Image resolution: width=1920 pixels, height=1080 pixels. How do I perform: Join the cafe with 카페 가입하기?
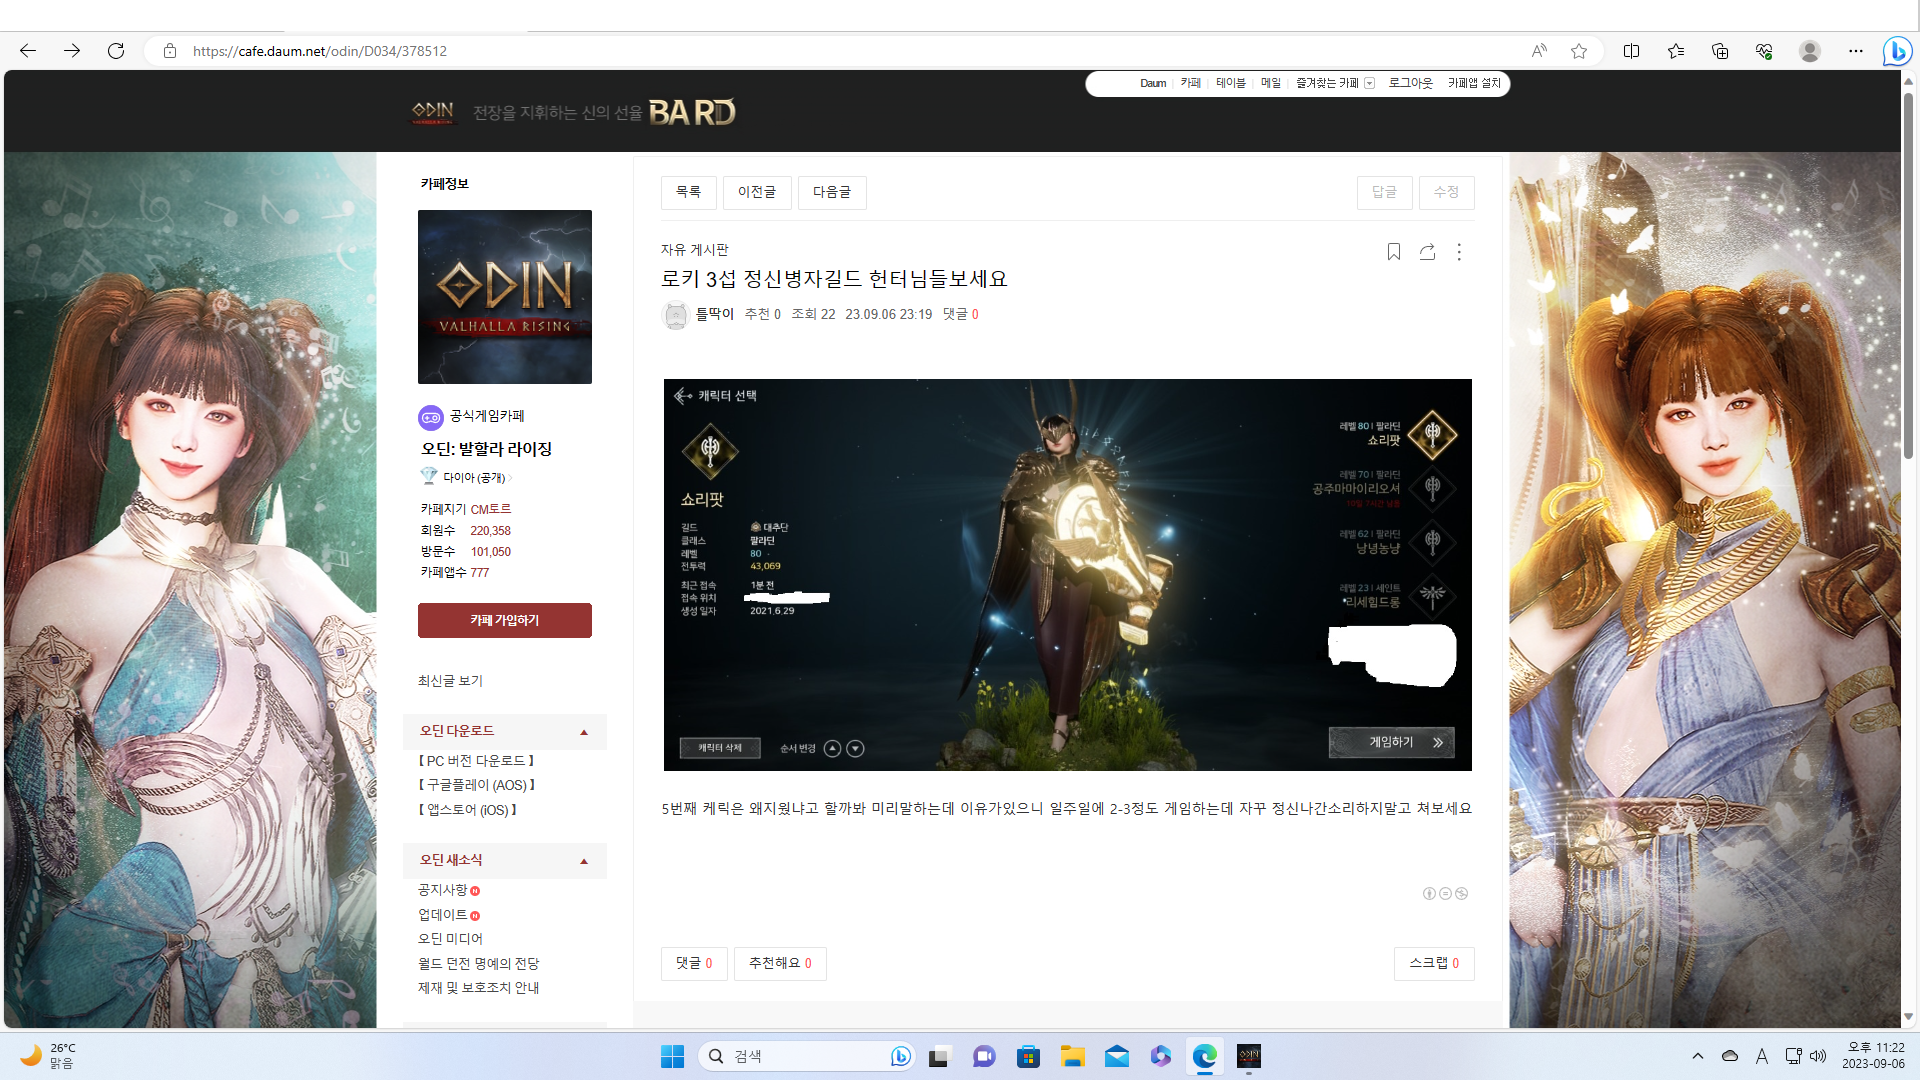pos(505,620)
